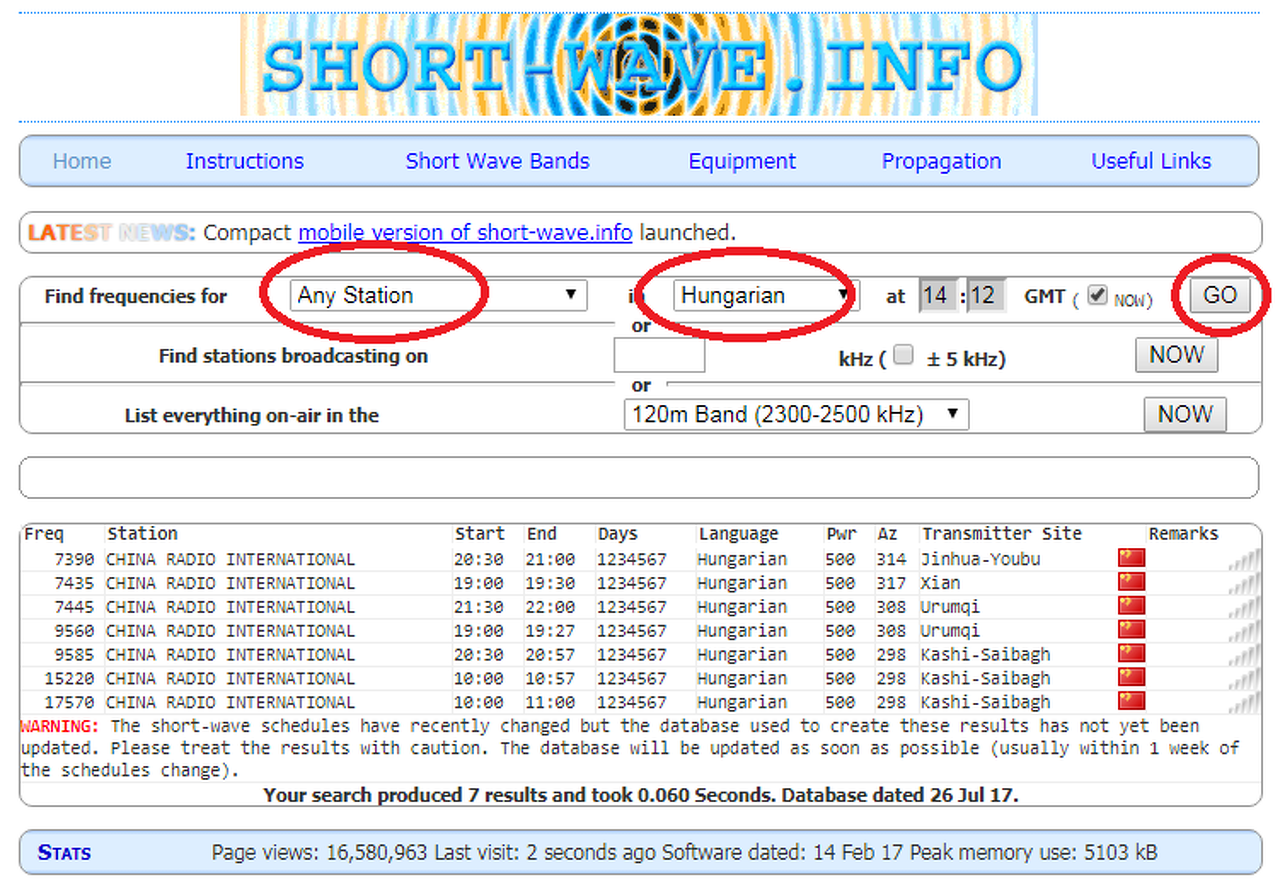
Task: Click the China flag in the 17570 row
Action: [x=1131, y=702]
